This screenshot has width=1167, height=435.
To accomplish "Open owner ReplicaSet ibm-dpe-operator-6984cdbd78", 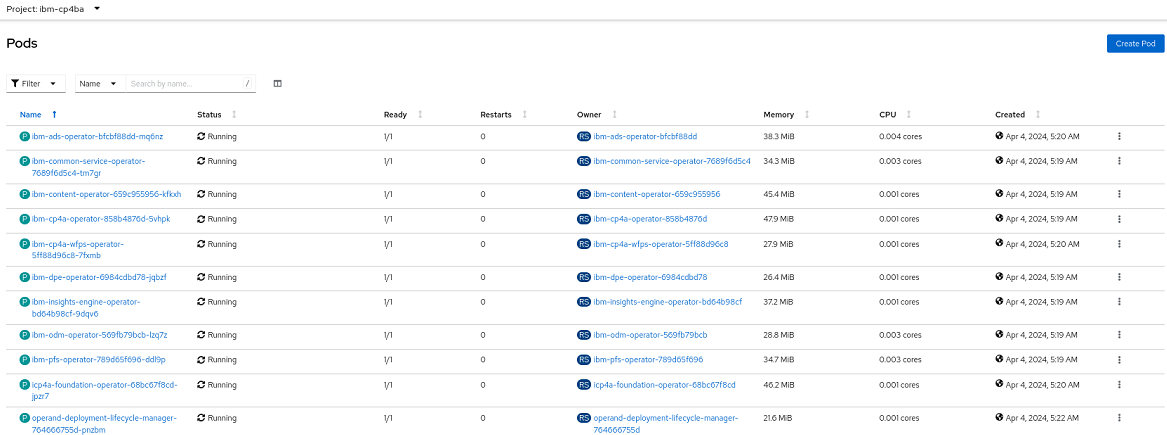I will (650, 277).
